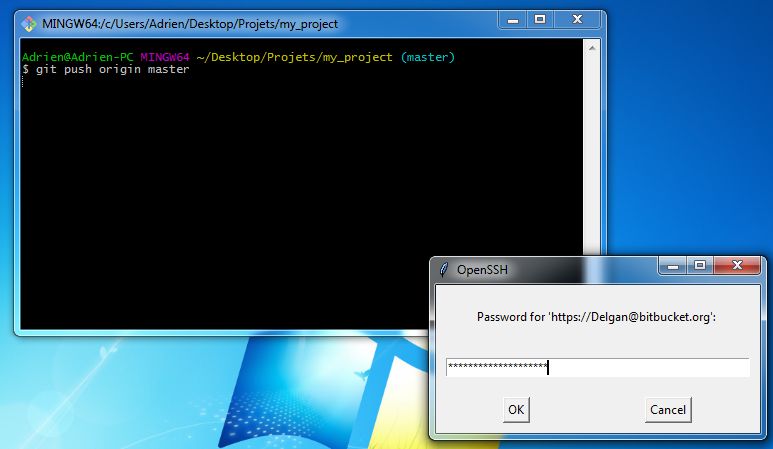Screen dimensions: 773x449
Task: Click 'Adrien@Adrien-PC' in the terminal prompt
Action: (77, 57)
